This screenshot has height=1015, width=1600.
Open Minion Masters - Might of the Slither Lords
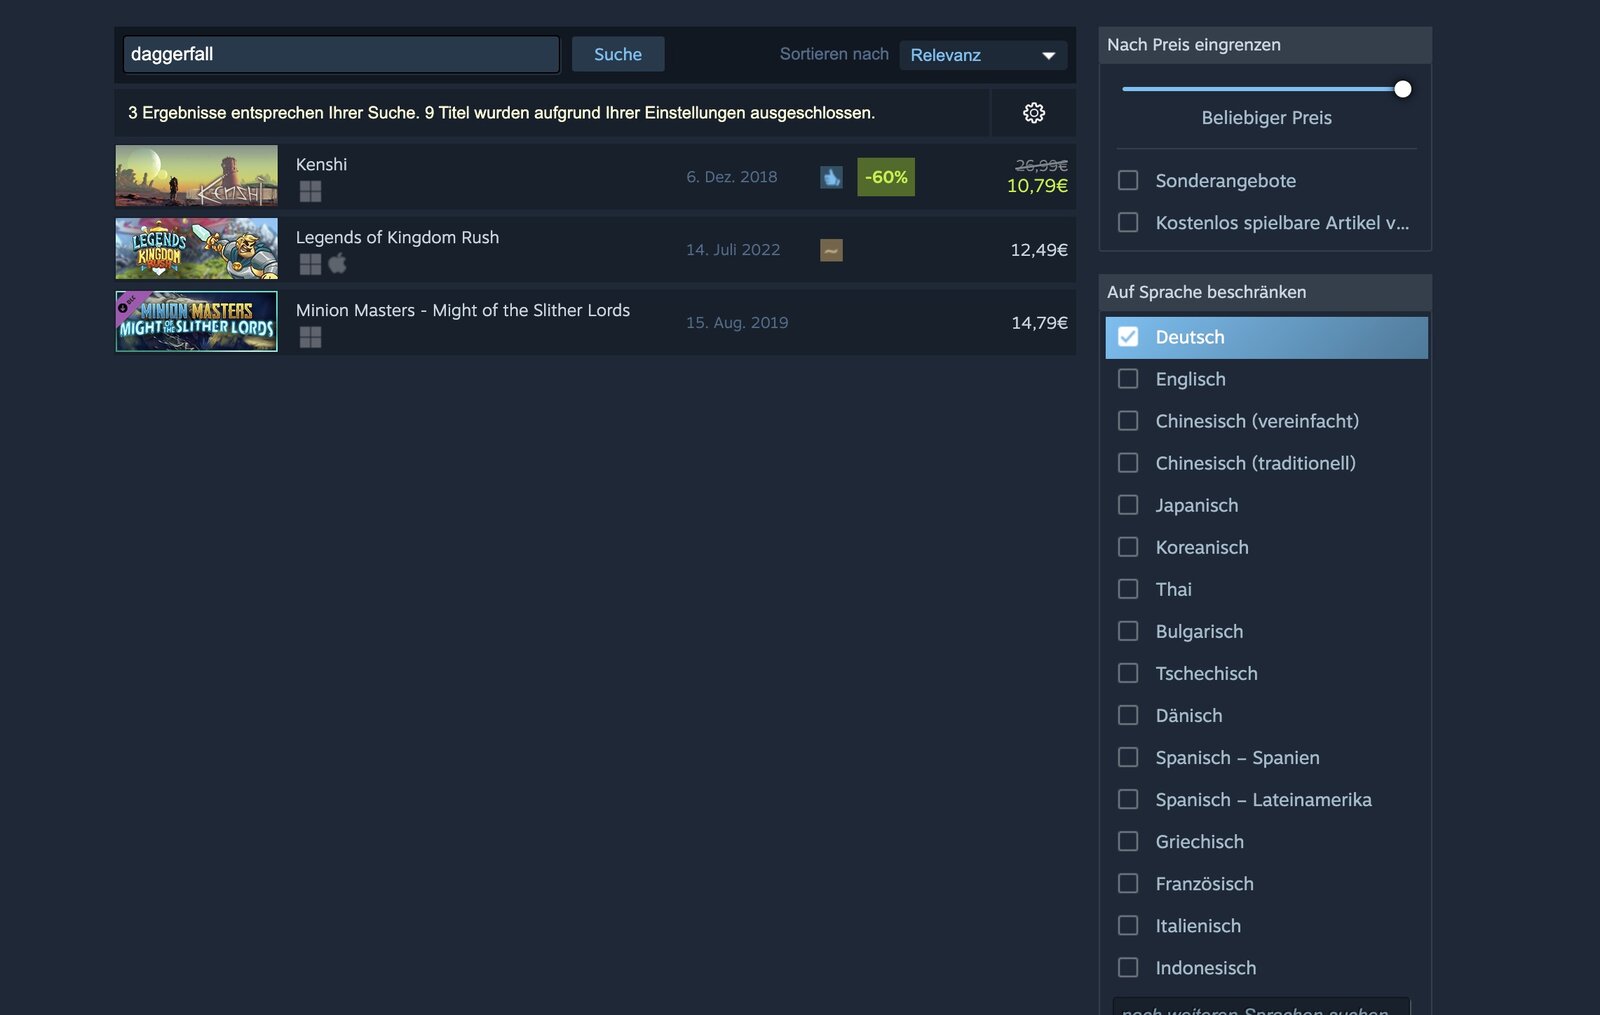pos(463,310)
